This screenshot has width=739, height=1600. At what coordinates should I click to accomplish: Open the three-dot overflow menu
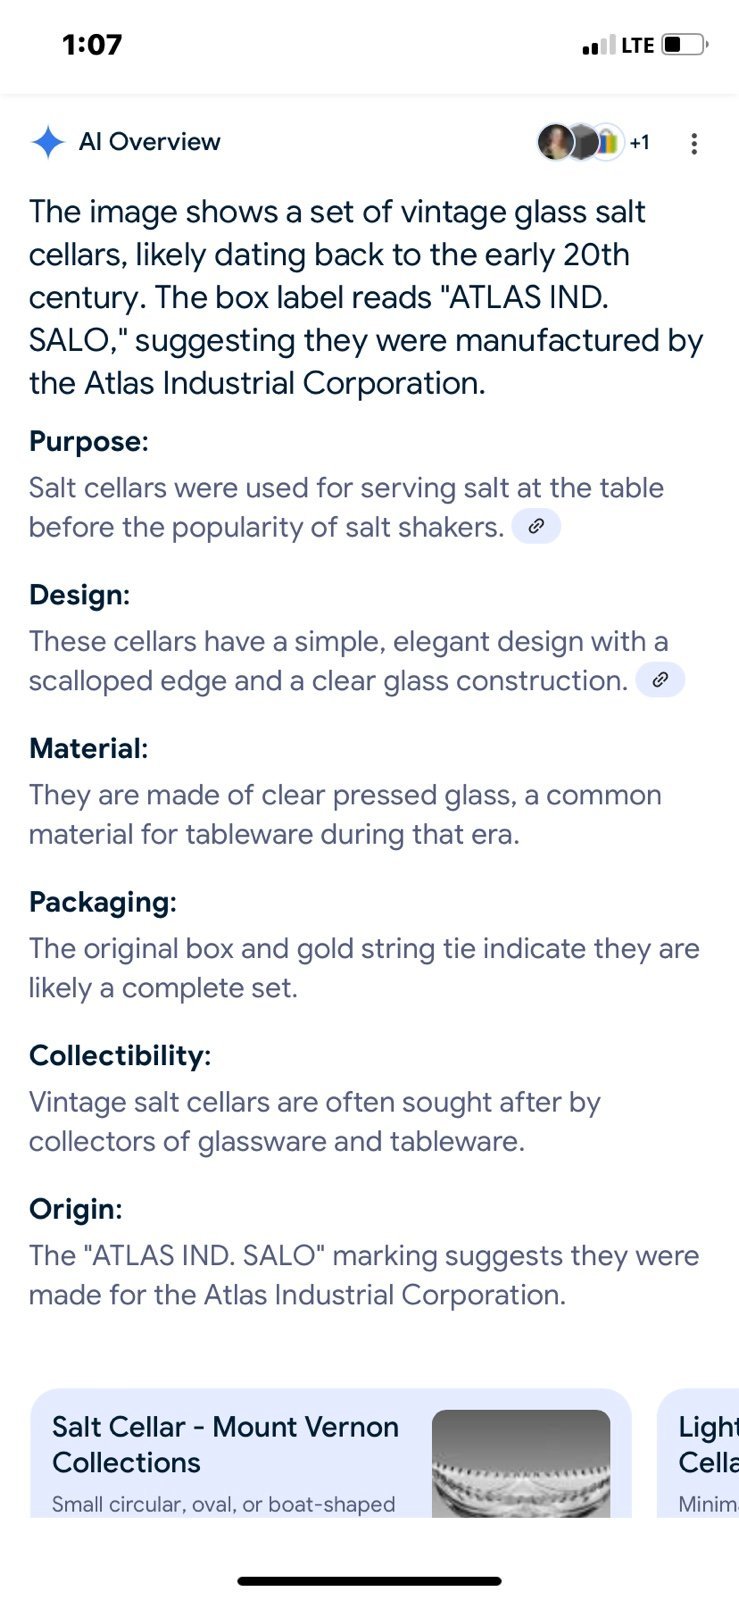pyautogui.click(x=693, y=143)
